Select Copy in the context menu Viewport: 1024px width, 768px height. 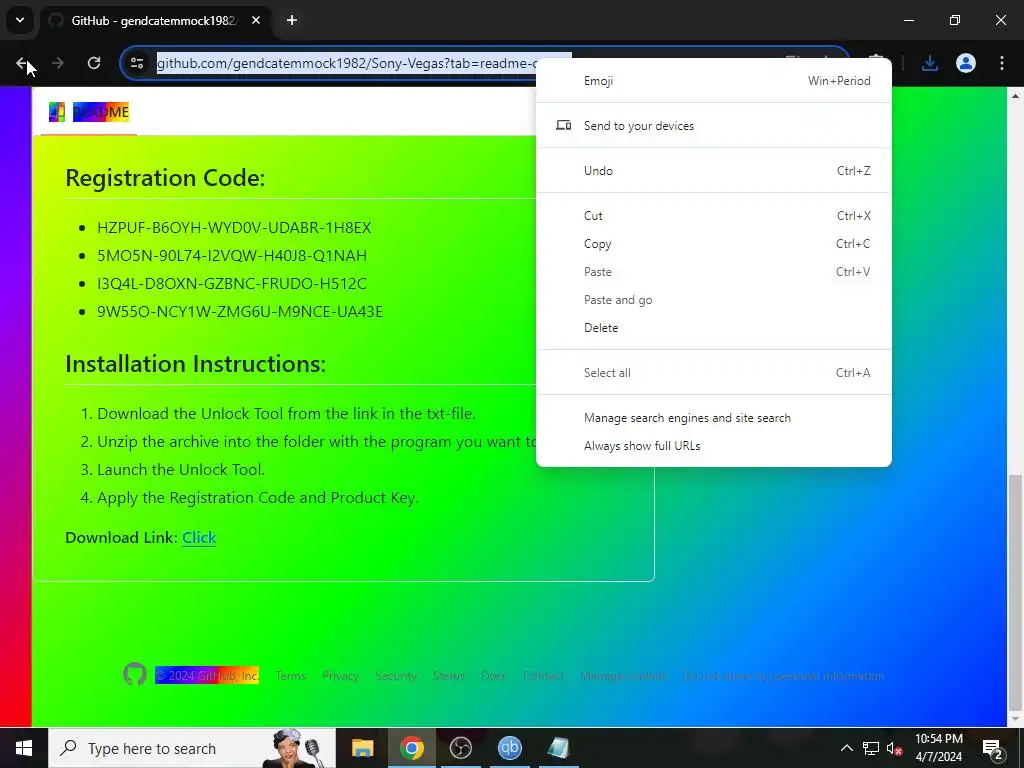tap(714, 244)
